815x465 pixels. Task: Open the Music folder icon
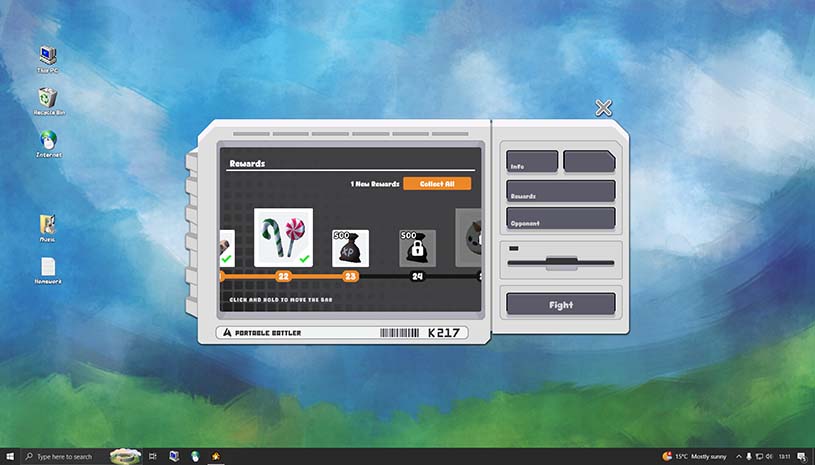pos(47,225)
